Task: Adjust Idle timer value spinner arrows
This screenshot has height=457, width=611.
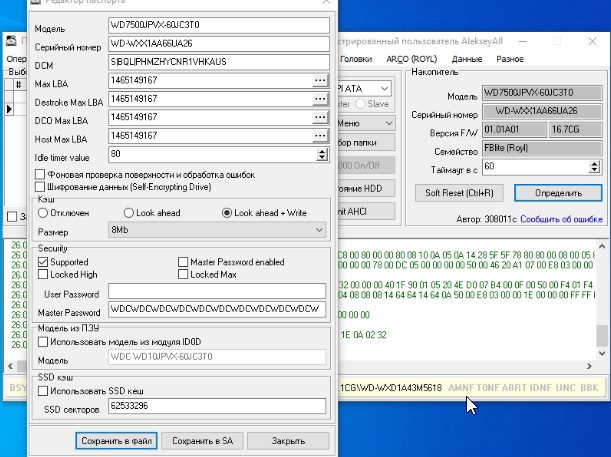Action: click(322, 155)
